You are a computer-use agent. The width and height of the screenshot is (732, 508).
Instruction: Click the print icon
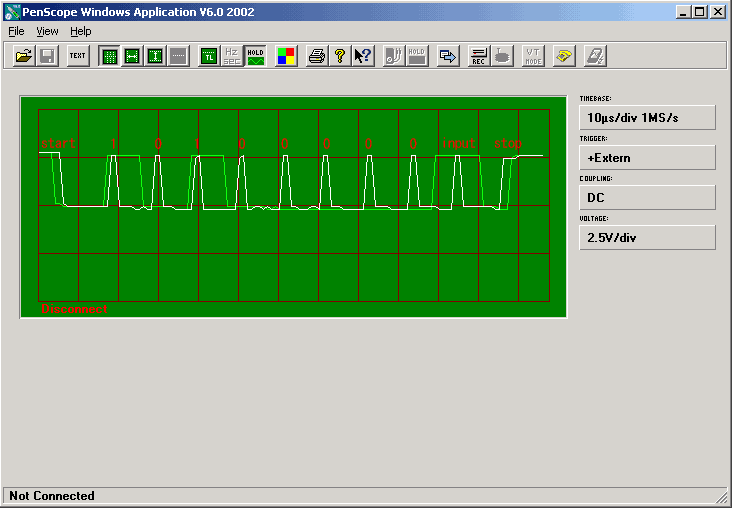pos(317,56)
